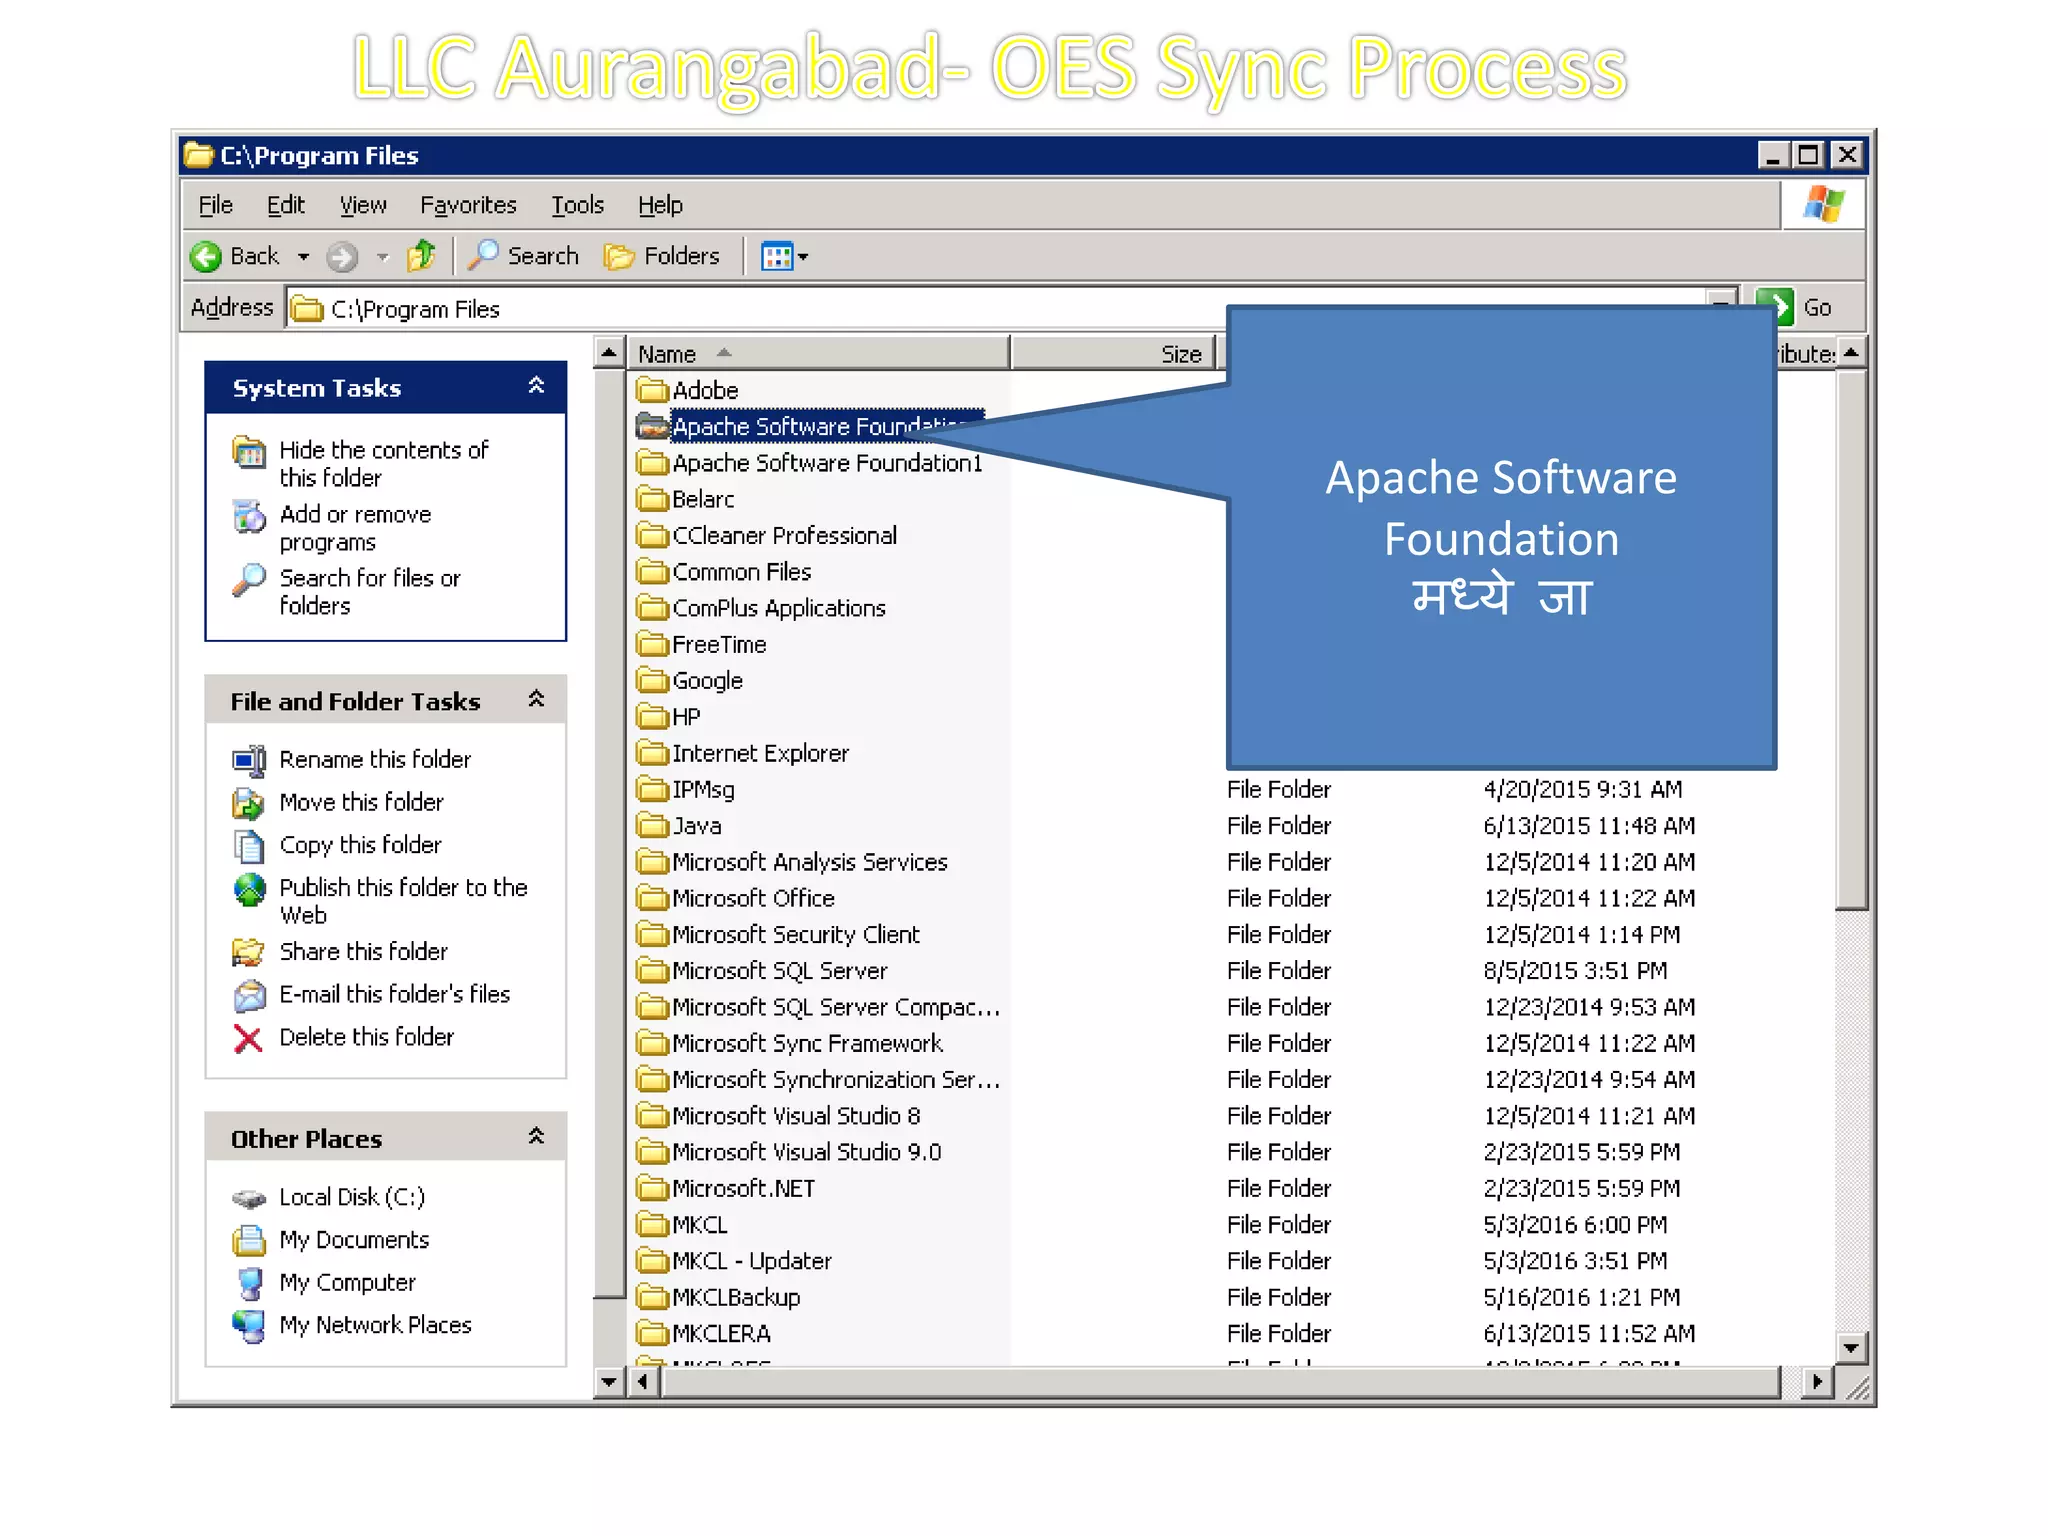Image resolution: width=2048 pixels, height=1536 pixels.
Task: Click the Up folder icon
Action: [421, 256]
